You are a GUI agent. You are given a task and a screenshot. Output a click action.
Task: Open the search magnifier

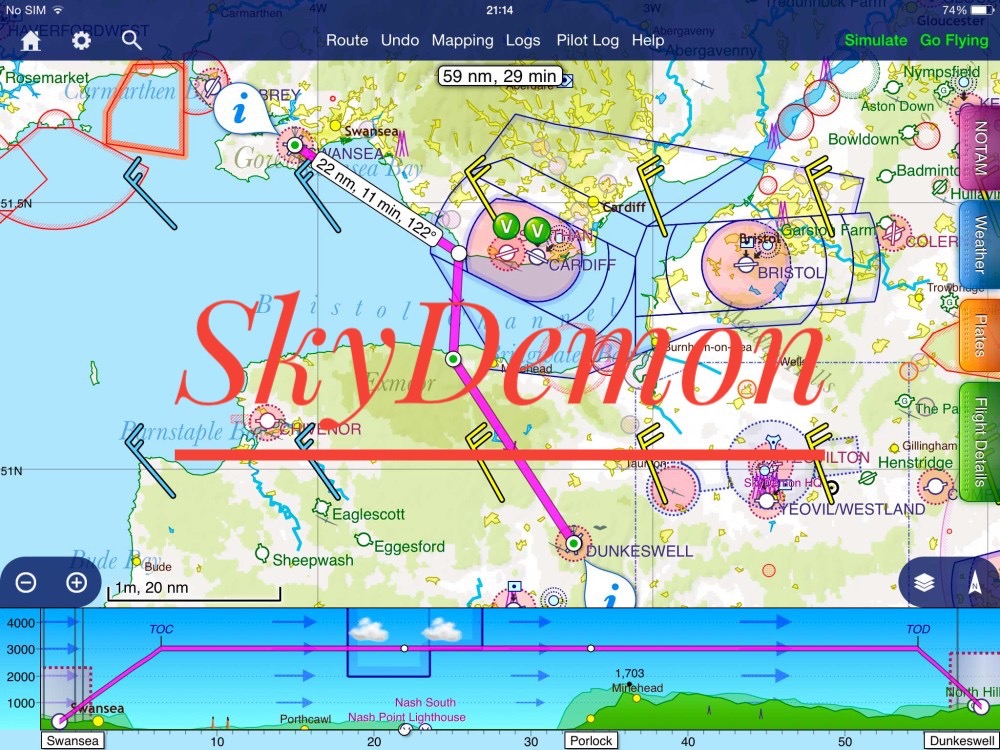click(x=131, y=40)
